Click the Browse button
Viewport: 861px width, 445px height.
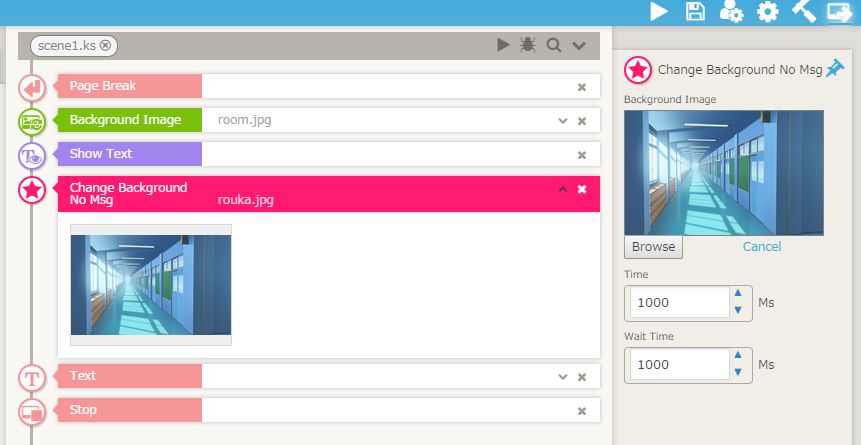[653, 247]
